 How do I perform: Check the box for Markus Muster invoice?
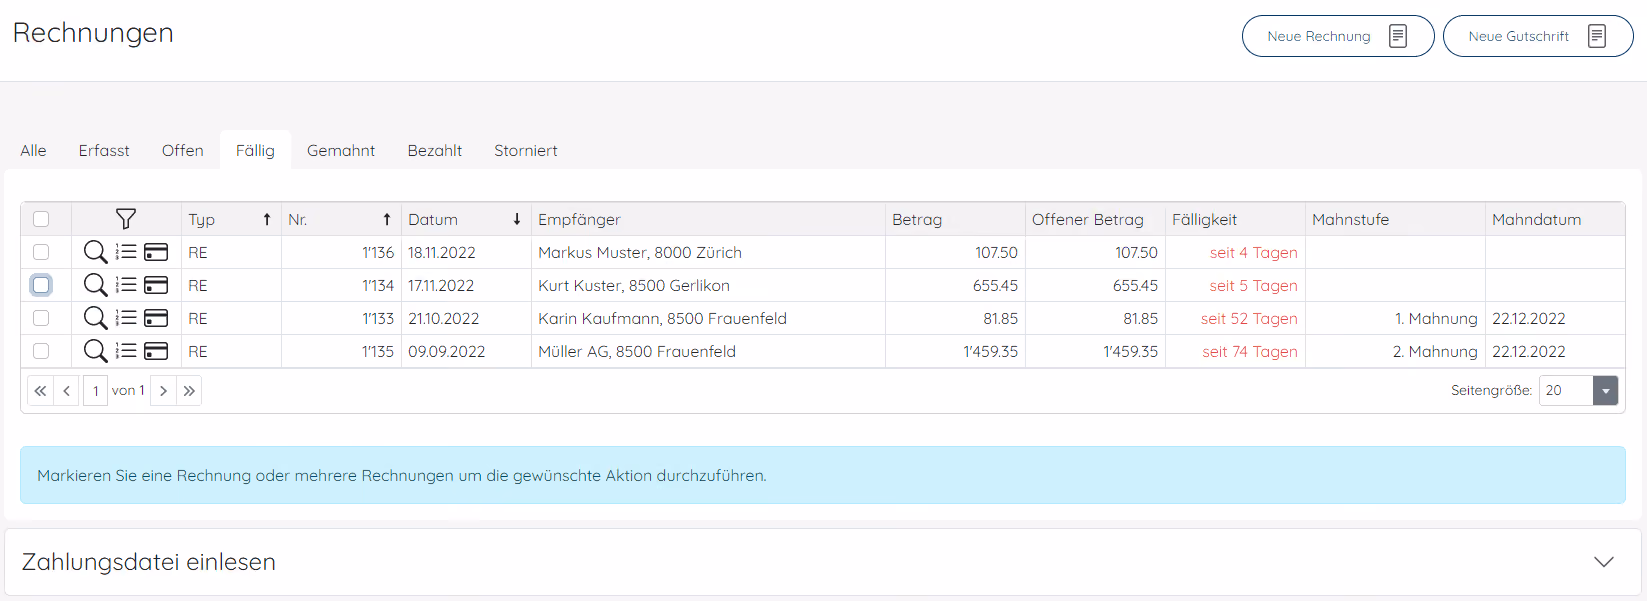click(41, 252)
